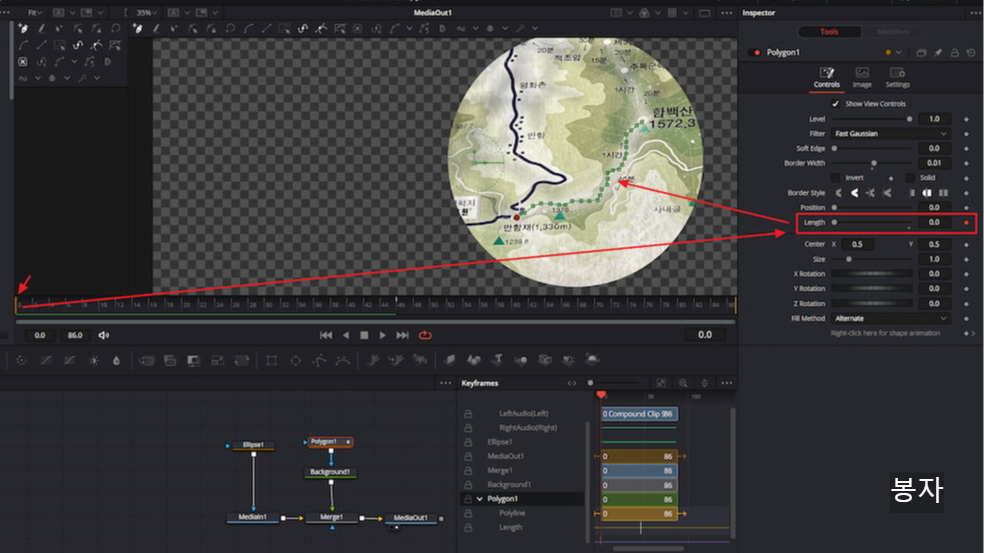Select the Merge1 node

click(331, 517)
